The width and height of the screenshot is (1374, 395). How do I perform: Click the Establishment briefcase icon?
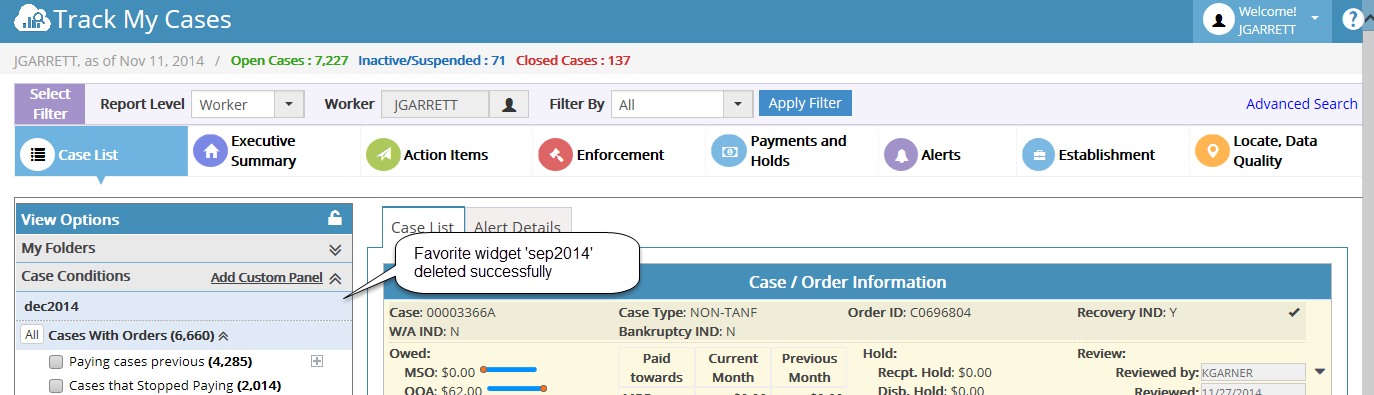tap(1038, 154)
